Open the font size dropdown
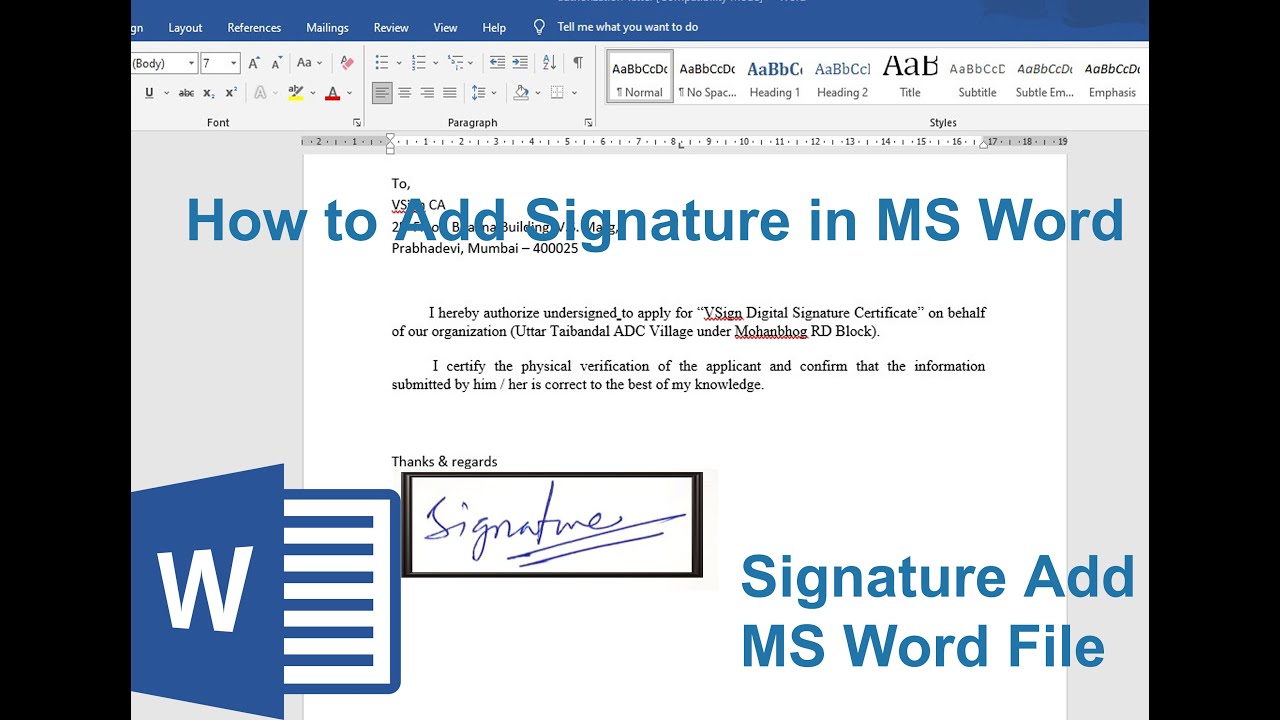 click(234, 63)
